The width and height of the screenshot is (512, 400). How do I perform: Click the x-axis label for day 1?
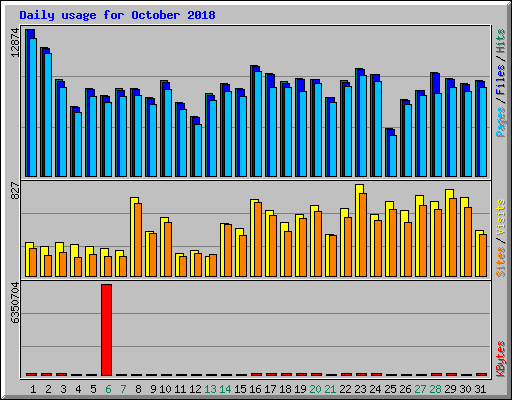tap(33, 389)
